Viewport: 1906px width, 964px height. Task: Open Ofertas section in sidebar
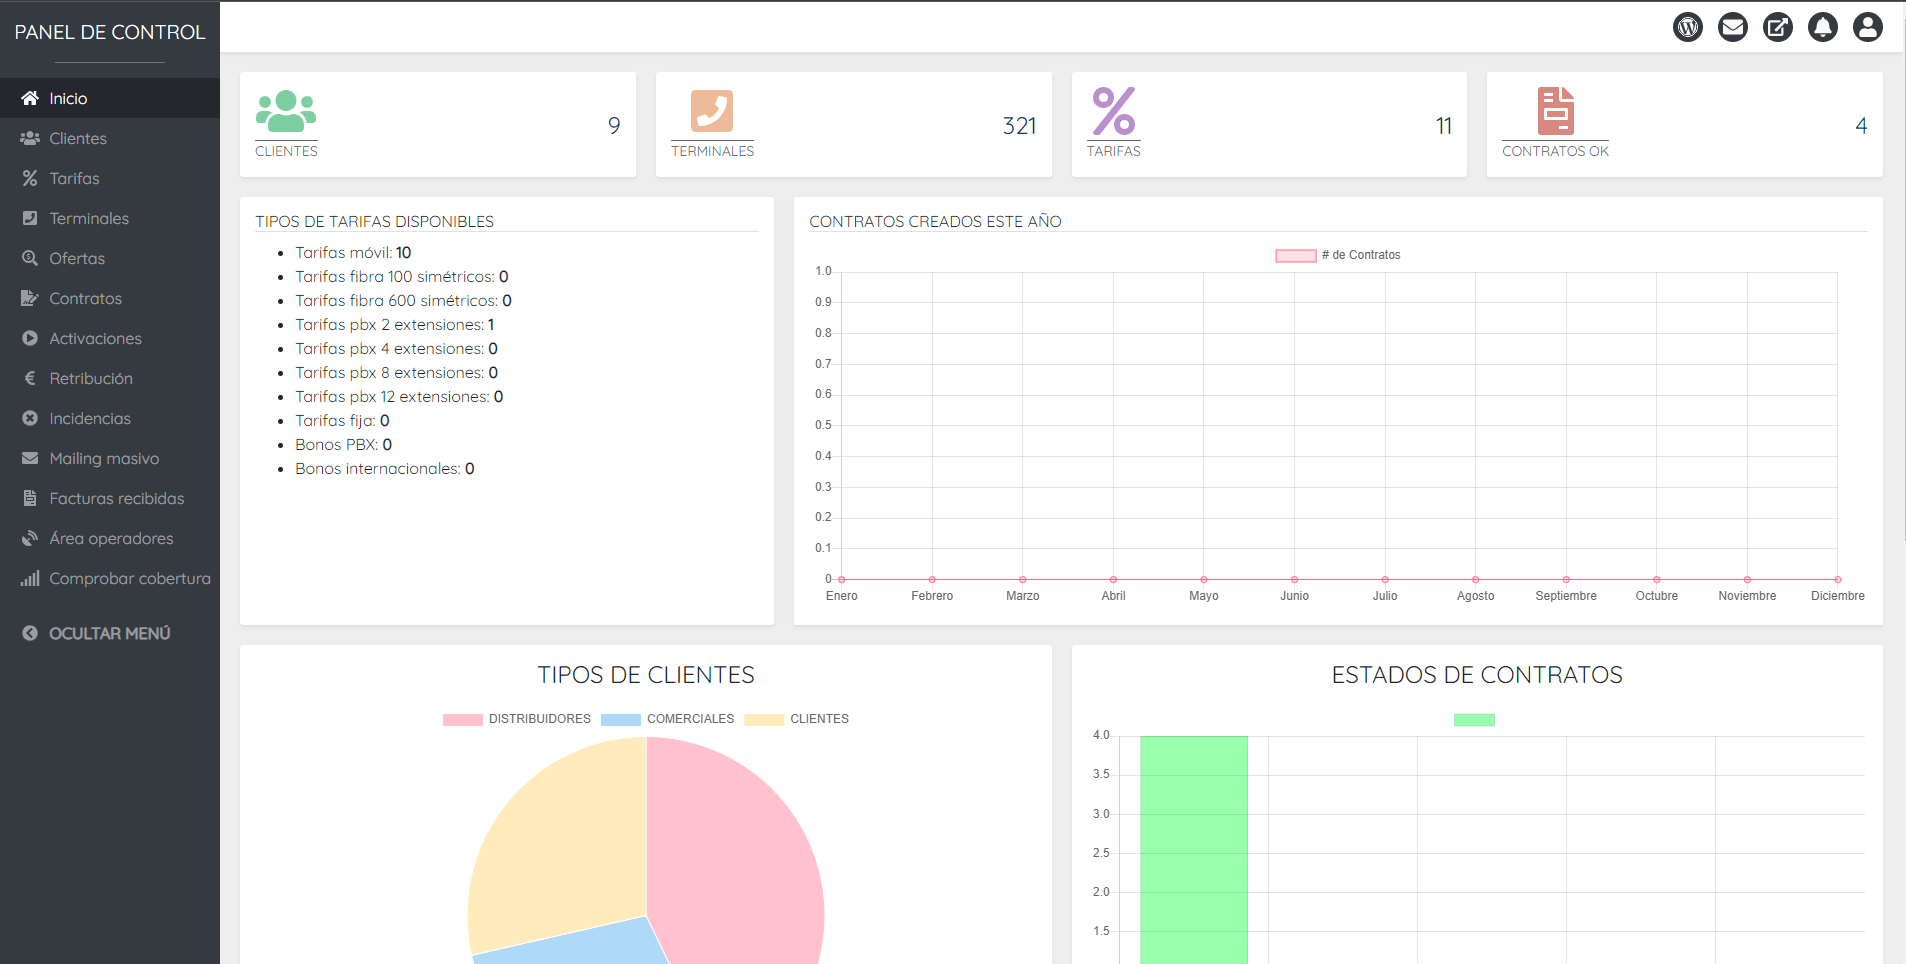pos(110,258)
